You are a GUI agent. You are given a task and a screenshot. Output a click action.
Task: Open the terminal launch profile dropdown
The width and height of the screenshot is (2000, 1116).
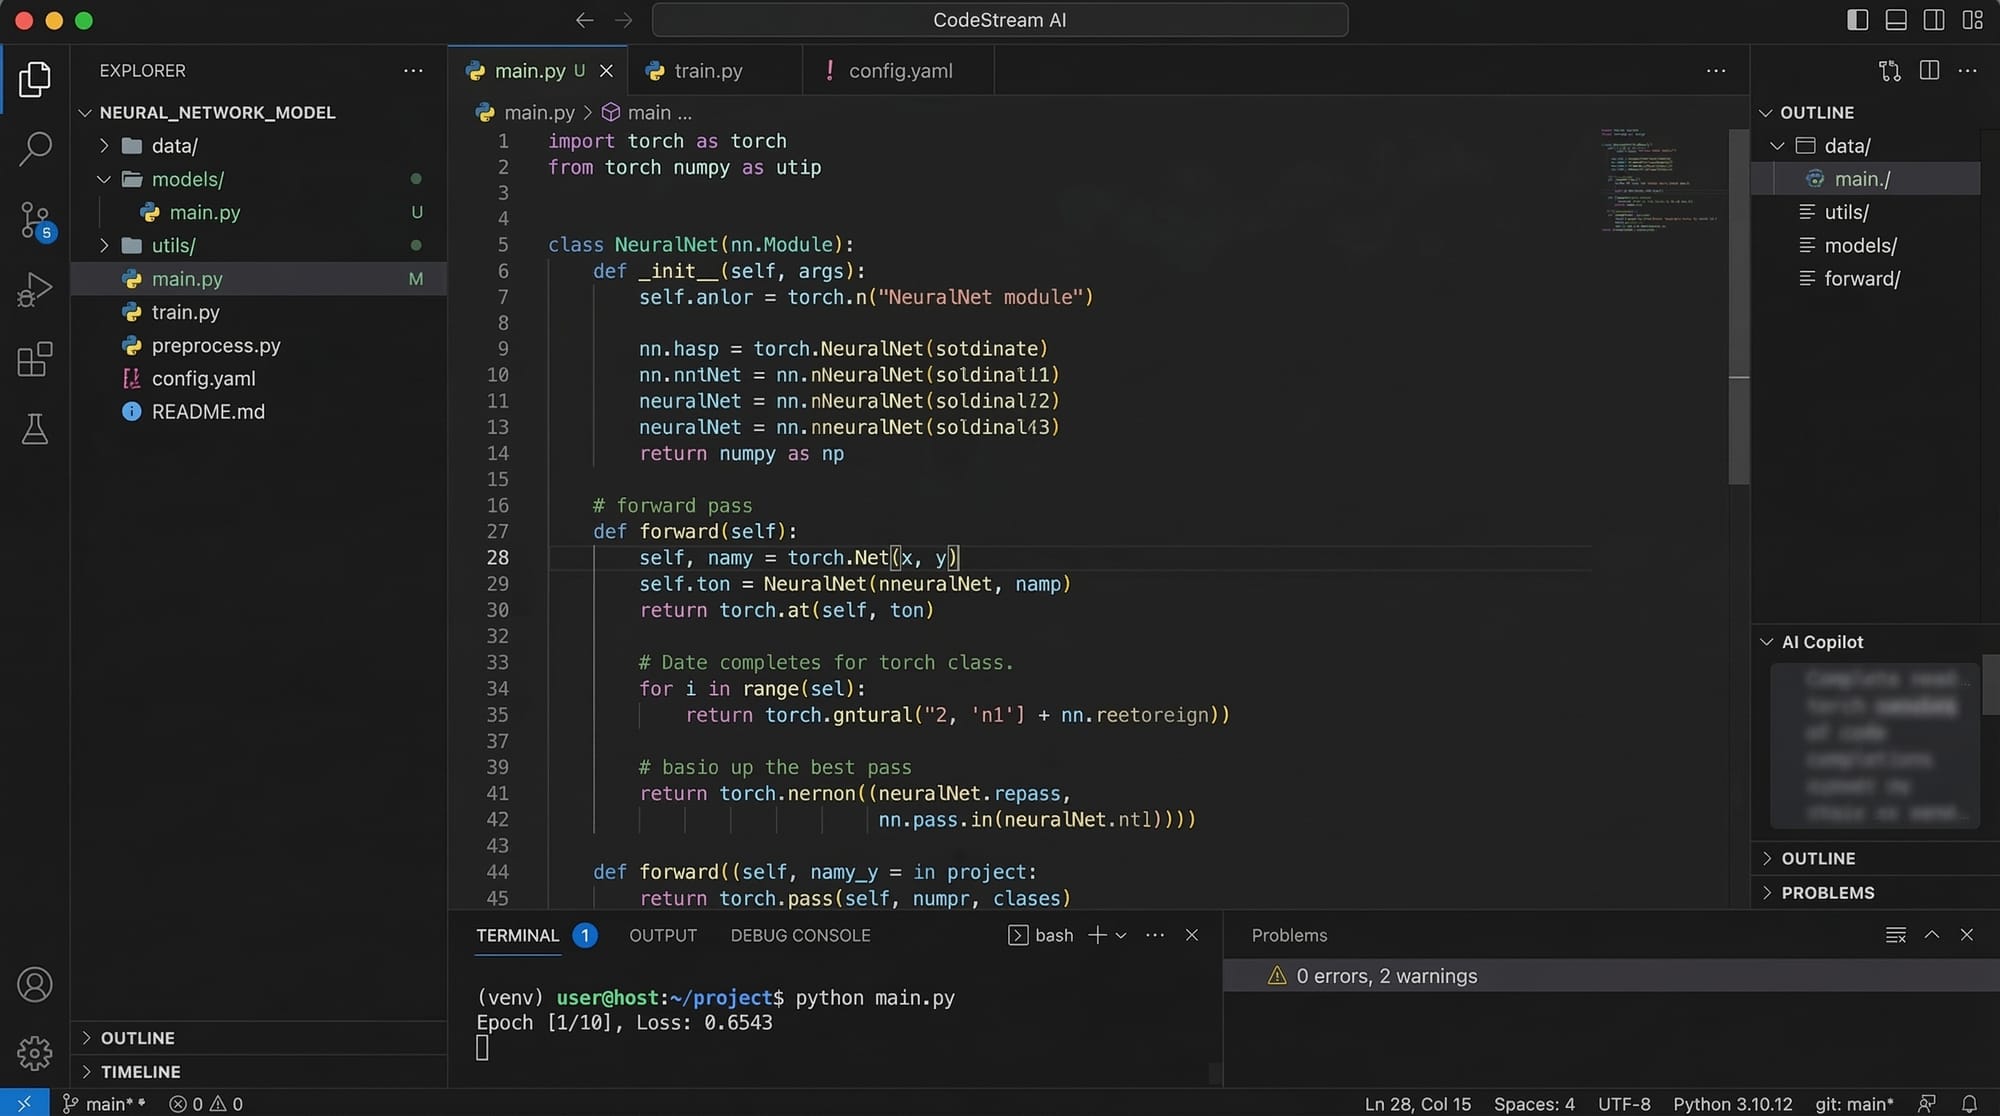pos(1121,935)
